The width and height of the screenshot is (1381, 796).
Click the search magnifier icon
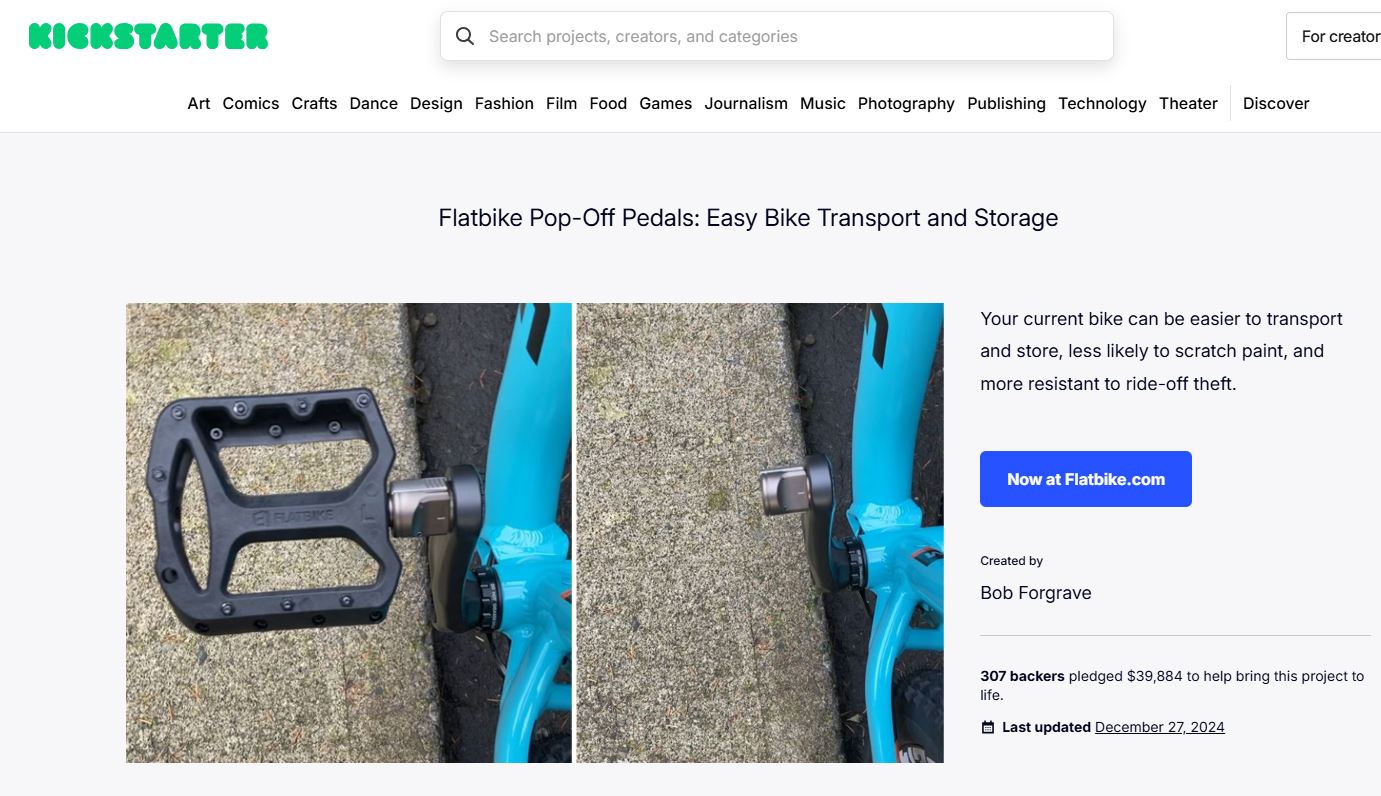(x=465, y=37)
